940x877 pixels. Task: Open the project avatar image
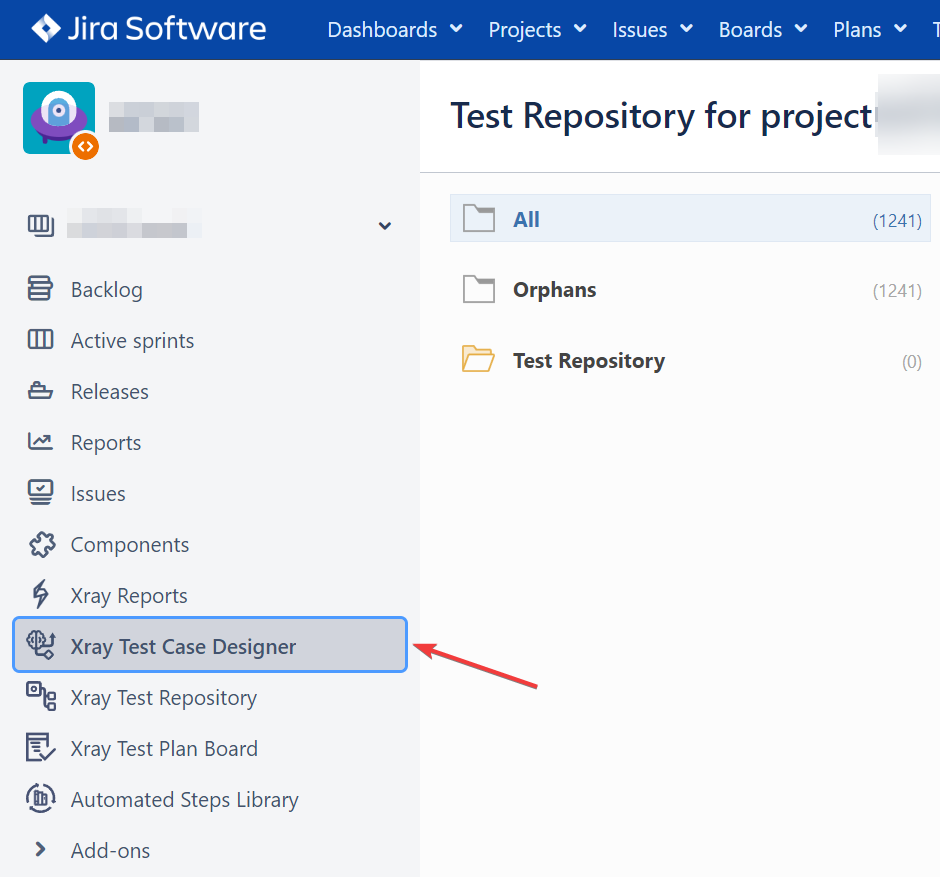(59, 118)
